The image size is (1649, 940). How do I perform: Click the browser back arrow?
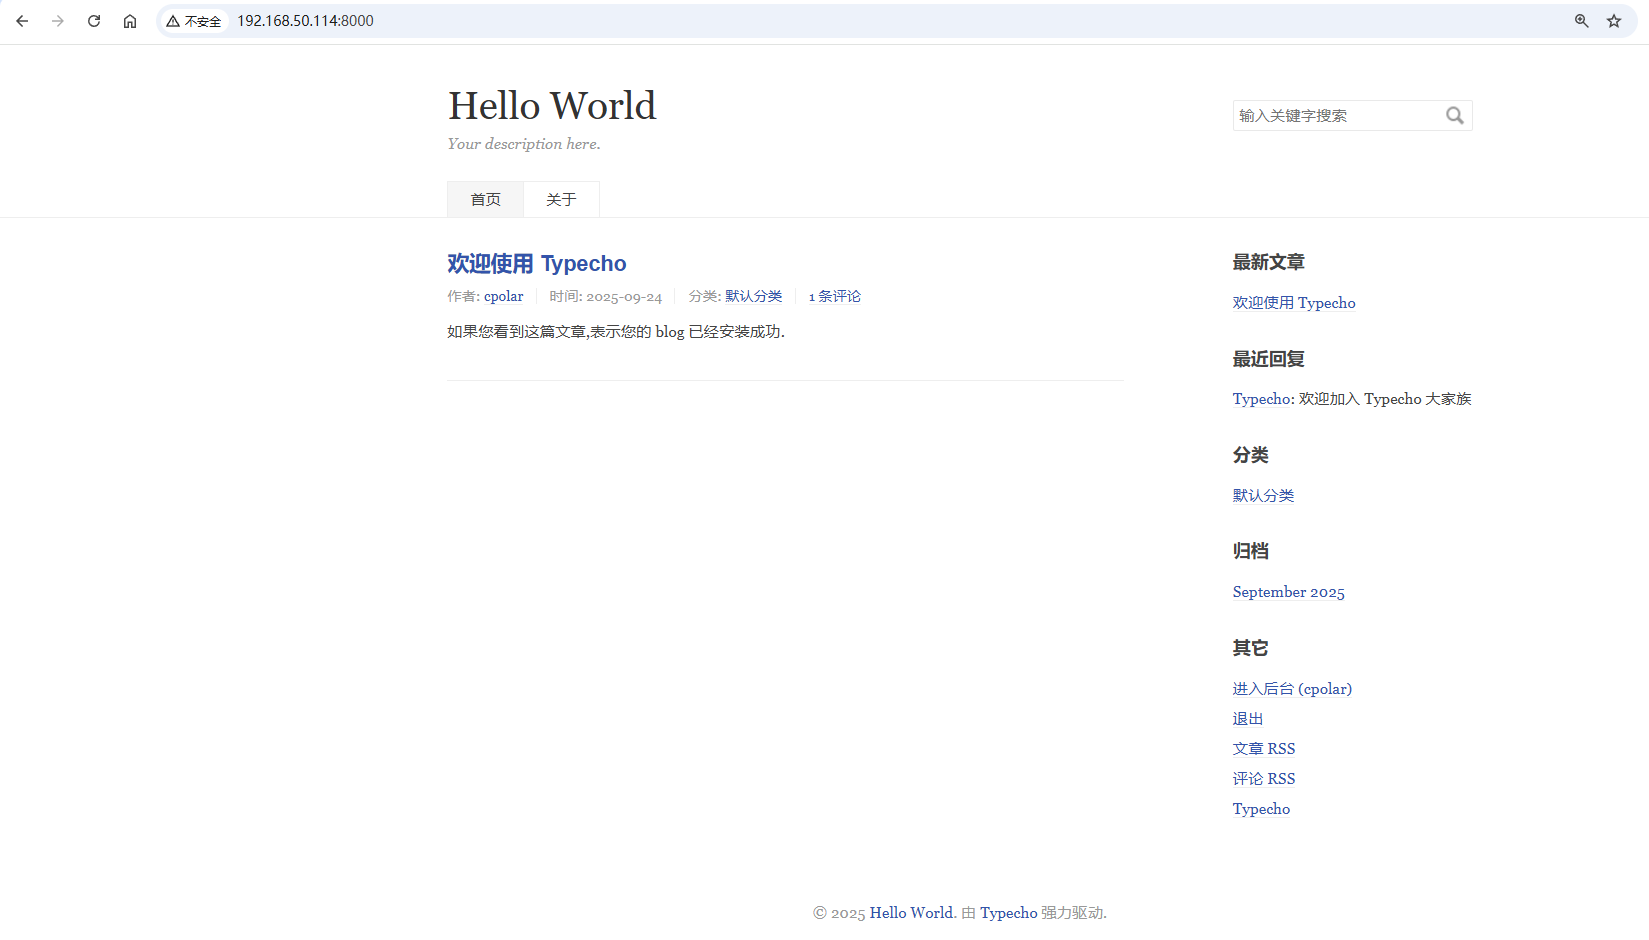click(22, 21)
